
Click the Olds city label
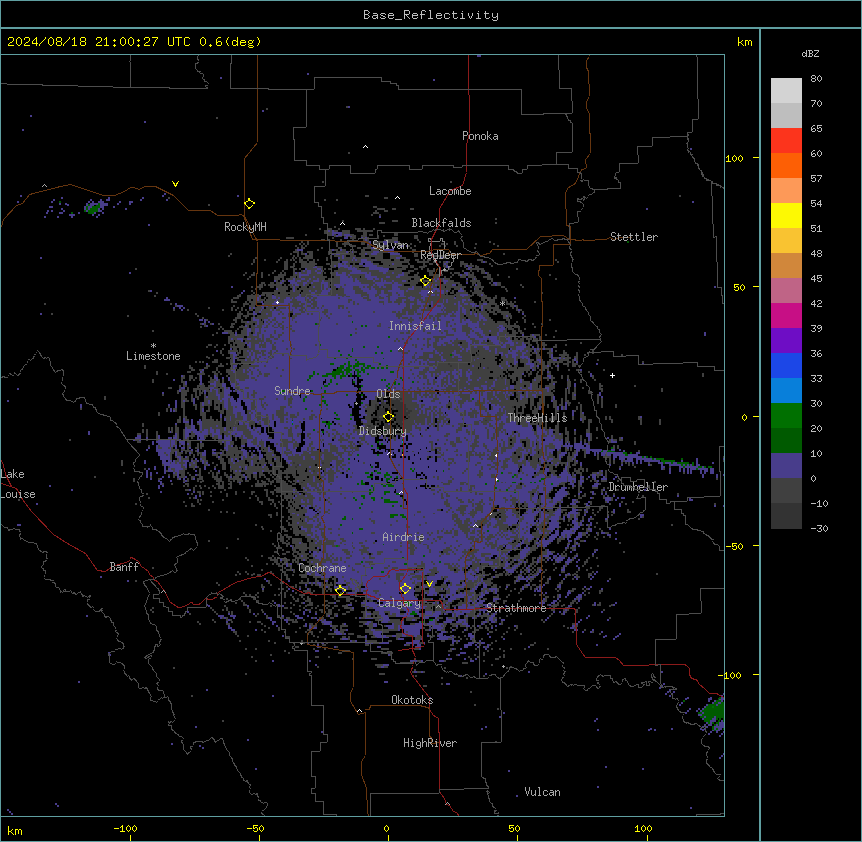point(388,394)
